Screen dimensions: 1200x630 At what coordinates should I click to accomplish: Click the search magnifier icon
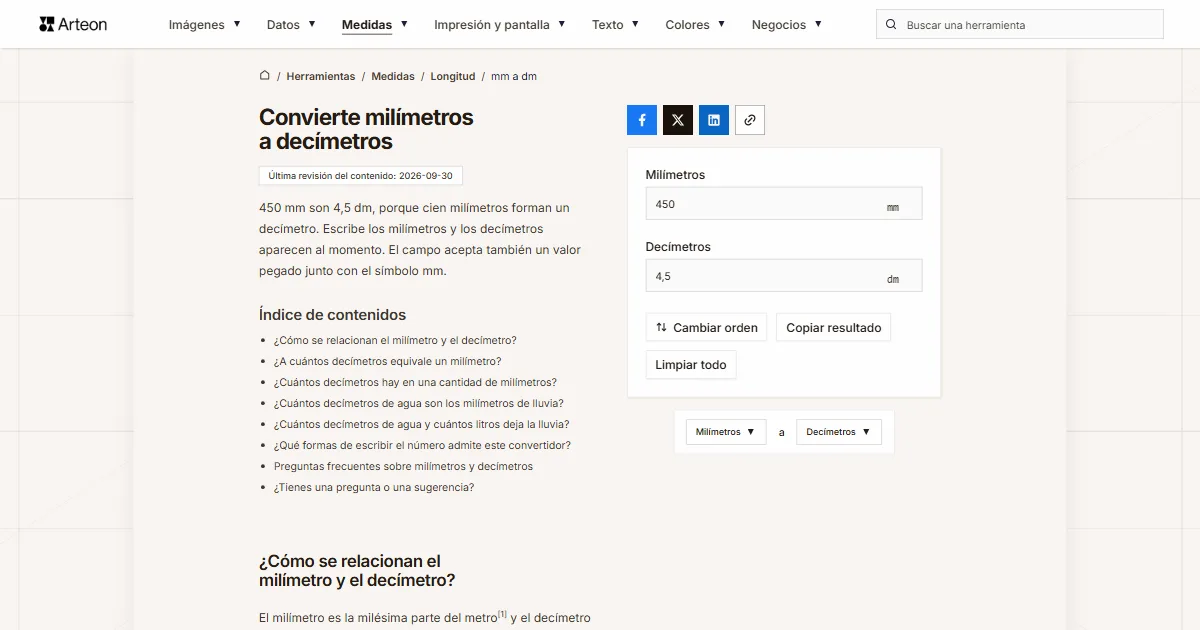coord(891,24)
